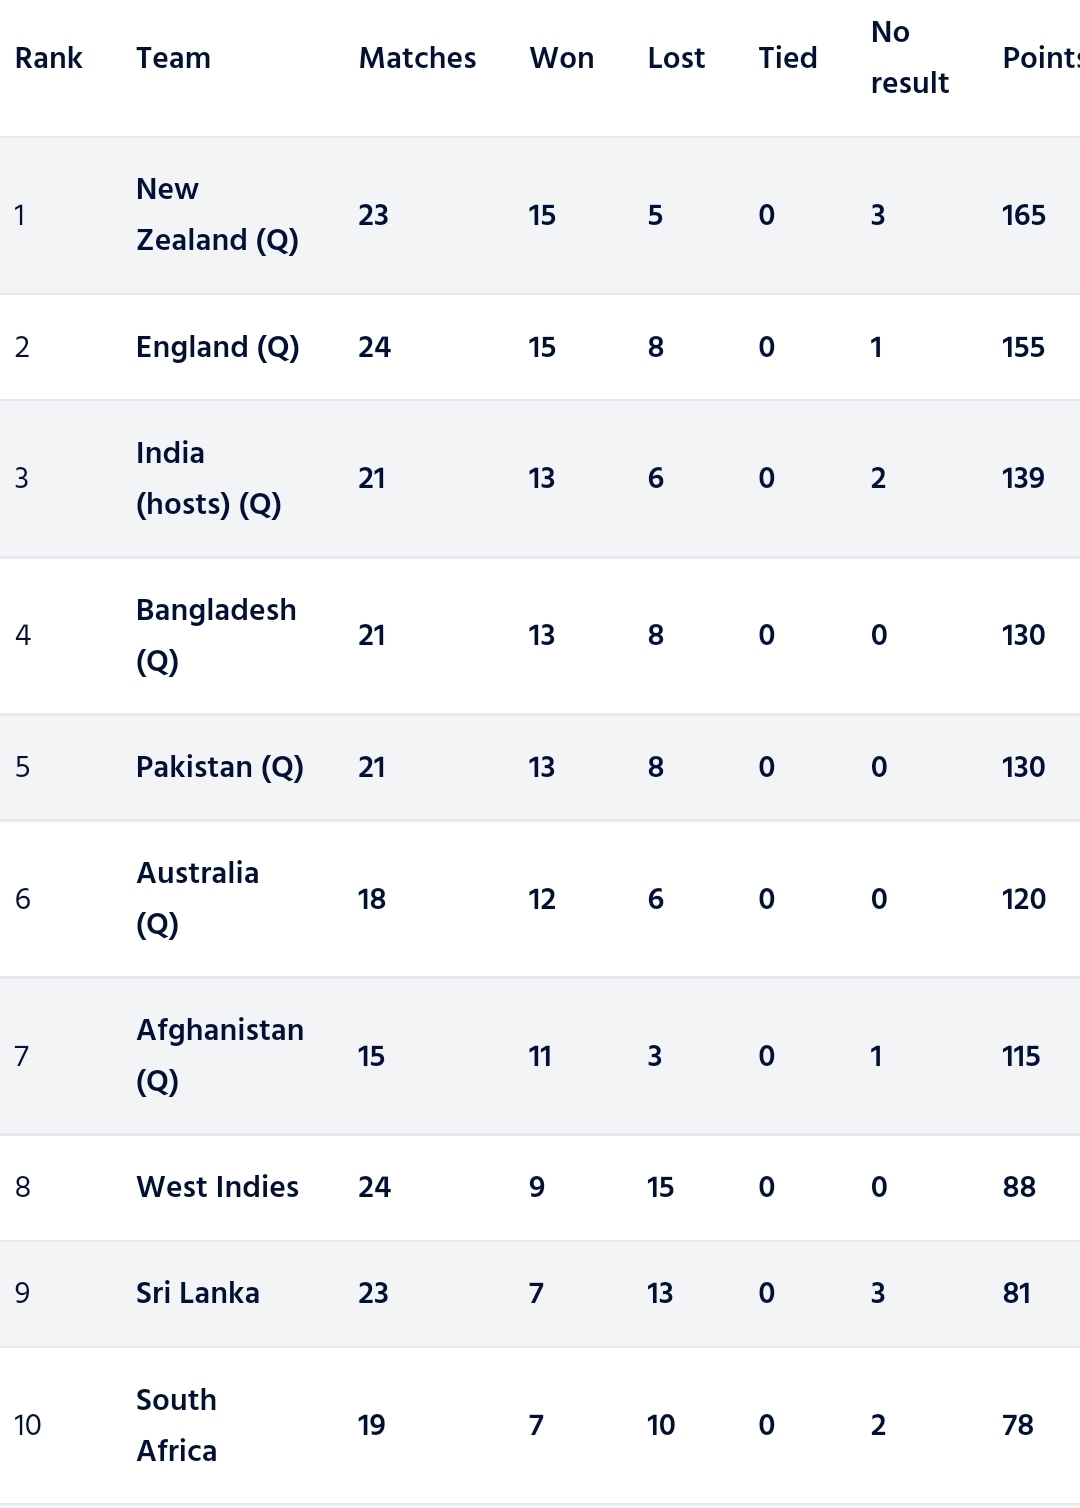Click the India (hosts) (Q) team name
This screenshot has height=1508, width=1080.
(x=208, y=478)
